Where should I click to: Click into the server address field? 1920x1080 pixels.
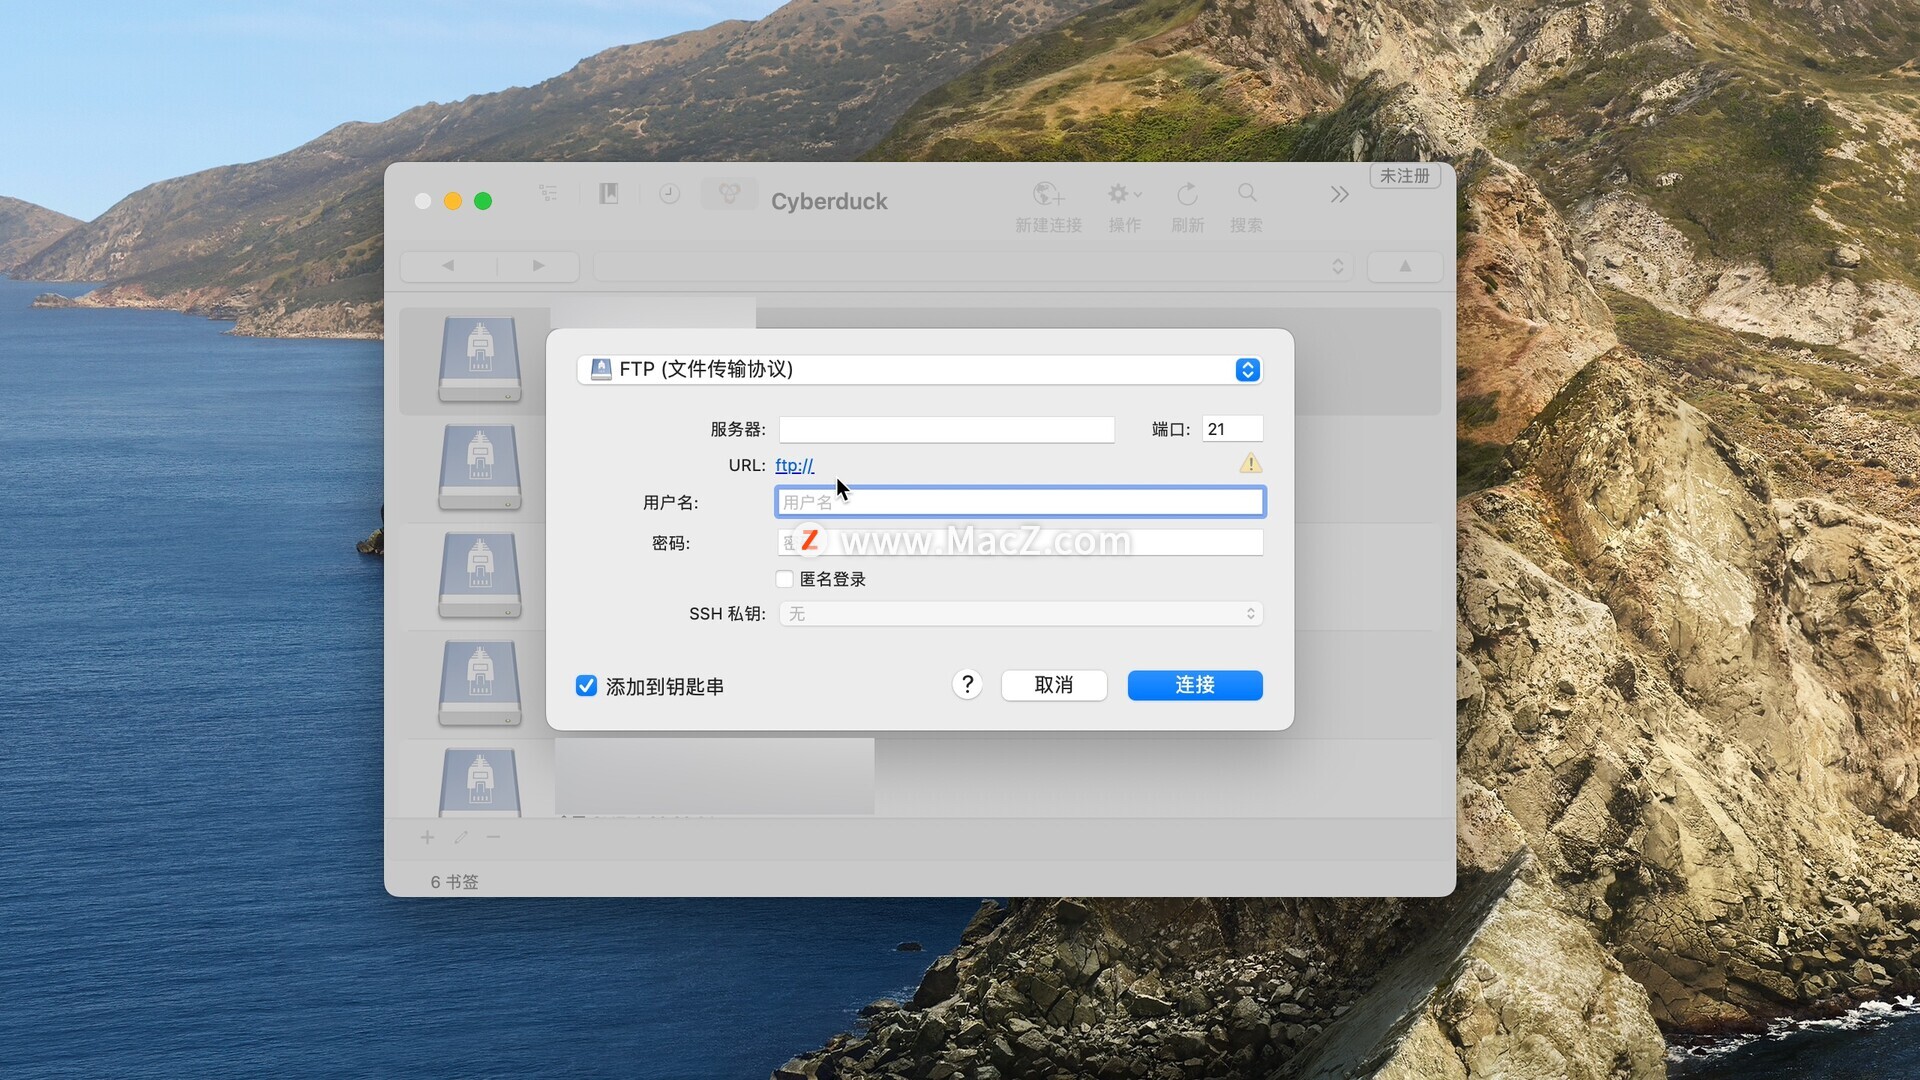click(946, 430)
